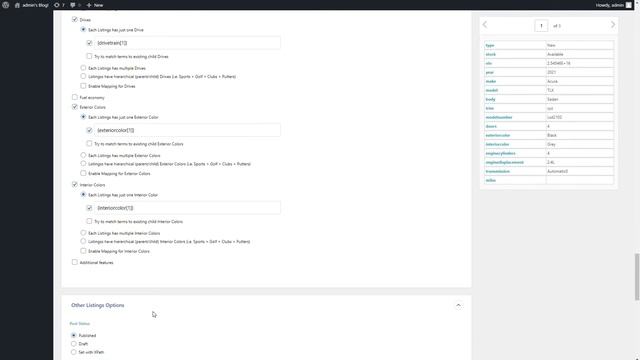640x360 pixels.
Task: Enable Mapping for Drives
Action: coord(83,86)
